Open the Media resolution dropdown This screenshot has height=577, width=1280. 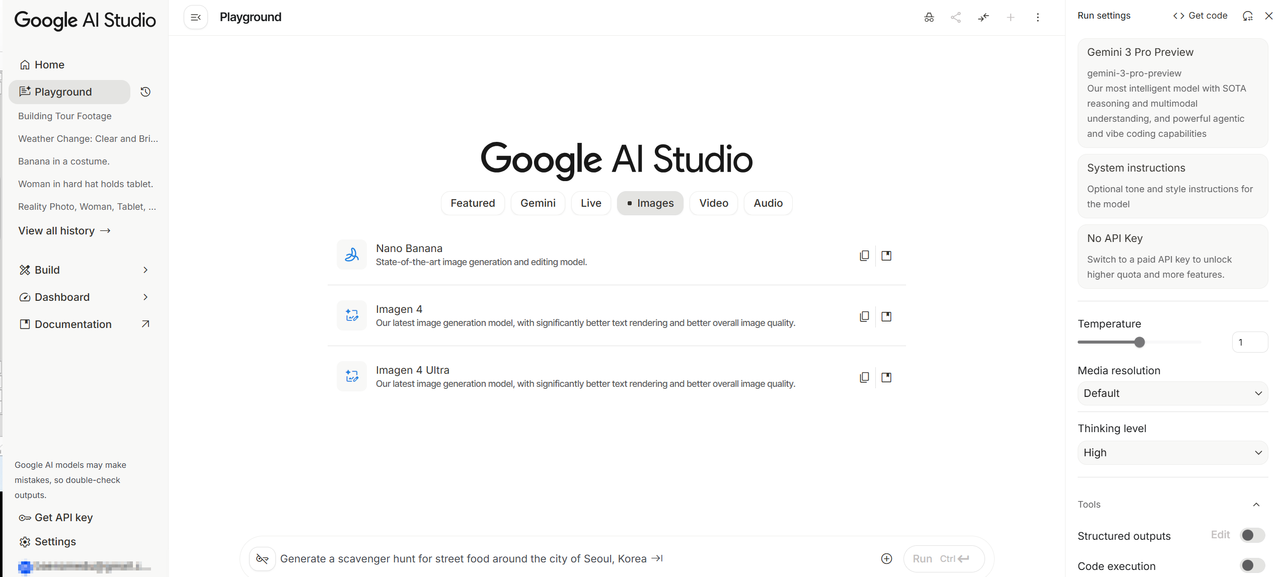(1172, 393)
